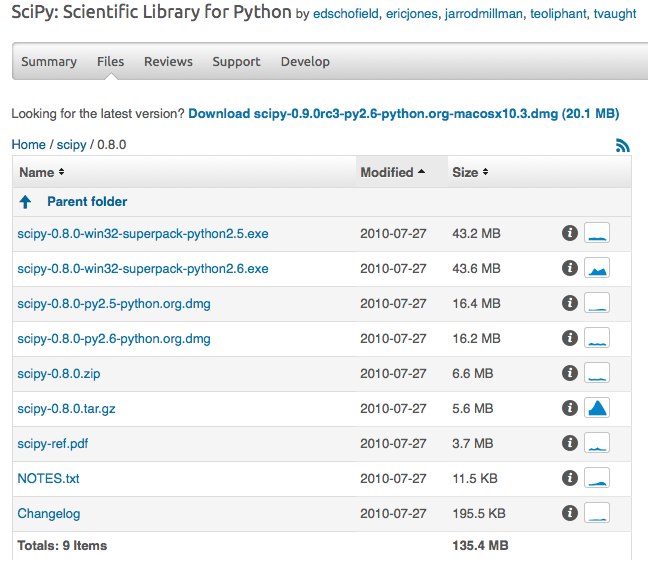Show info icon for scipy-ref.pdf

click(569, 443)
